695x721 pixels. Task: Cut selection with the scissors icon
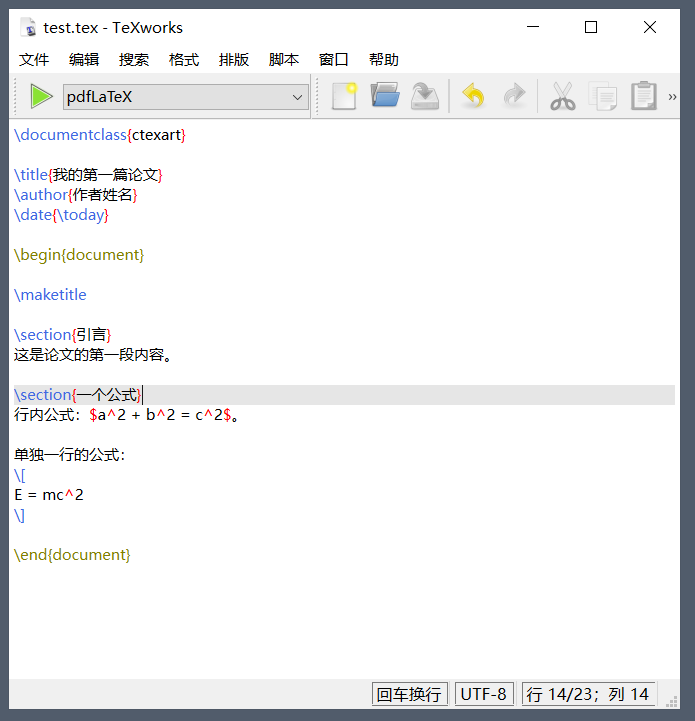pos(562,96)
